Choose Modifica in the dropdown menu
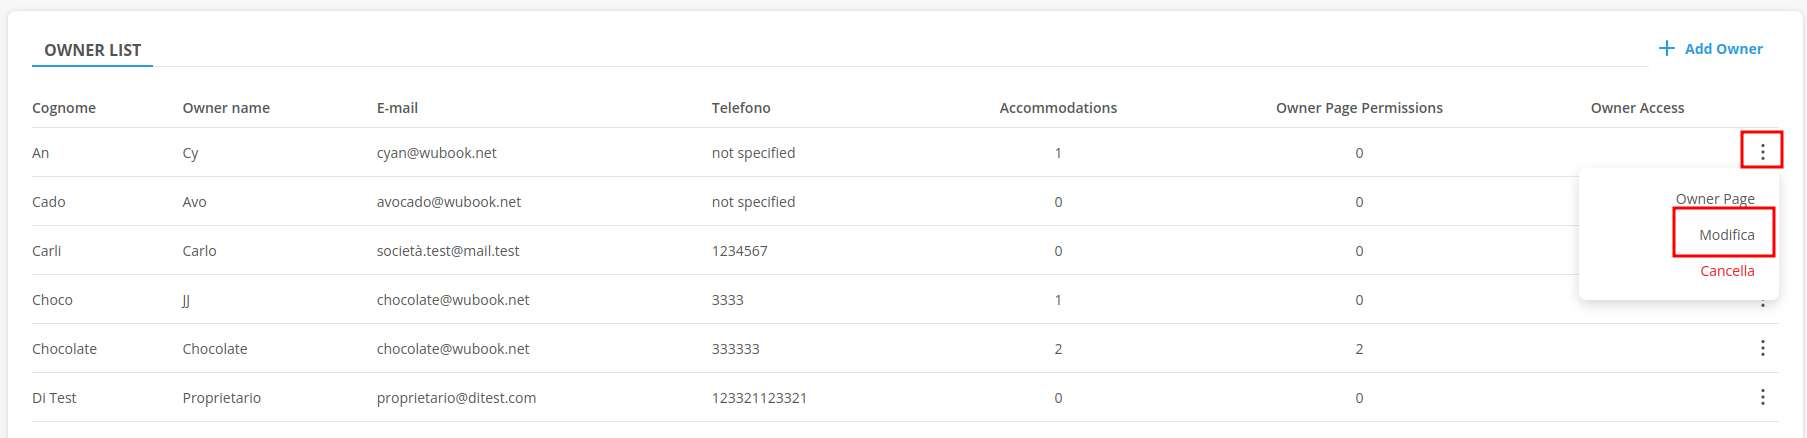Image resolution: width=1807 pixels, height=438 pixels. tap(1726, 234)
